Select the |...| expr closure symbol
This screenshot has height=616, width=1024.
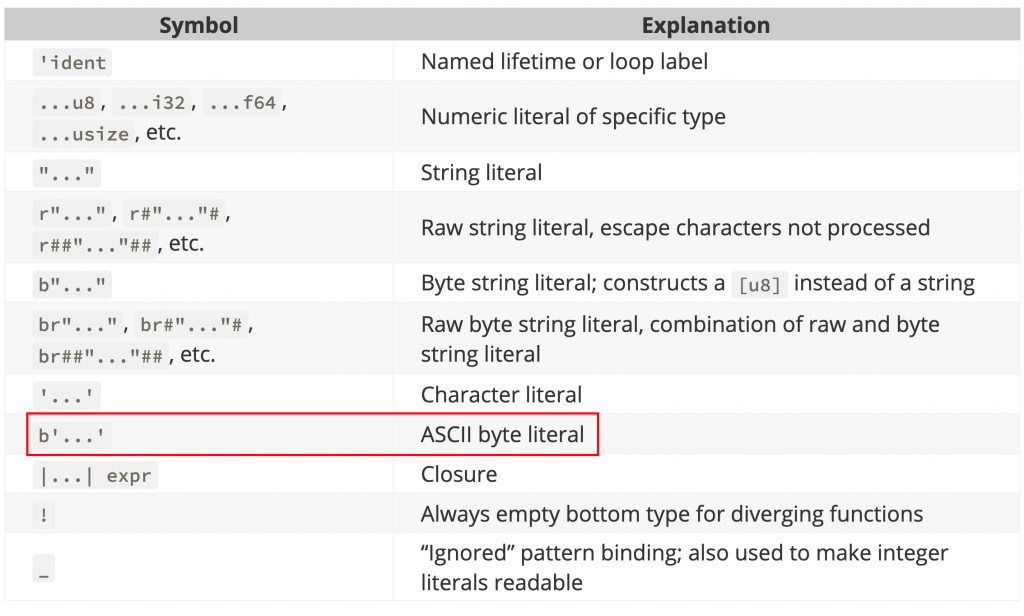(x=95, y=476)
